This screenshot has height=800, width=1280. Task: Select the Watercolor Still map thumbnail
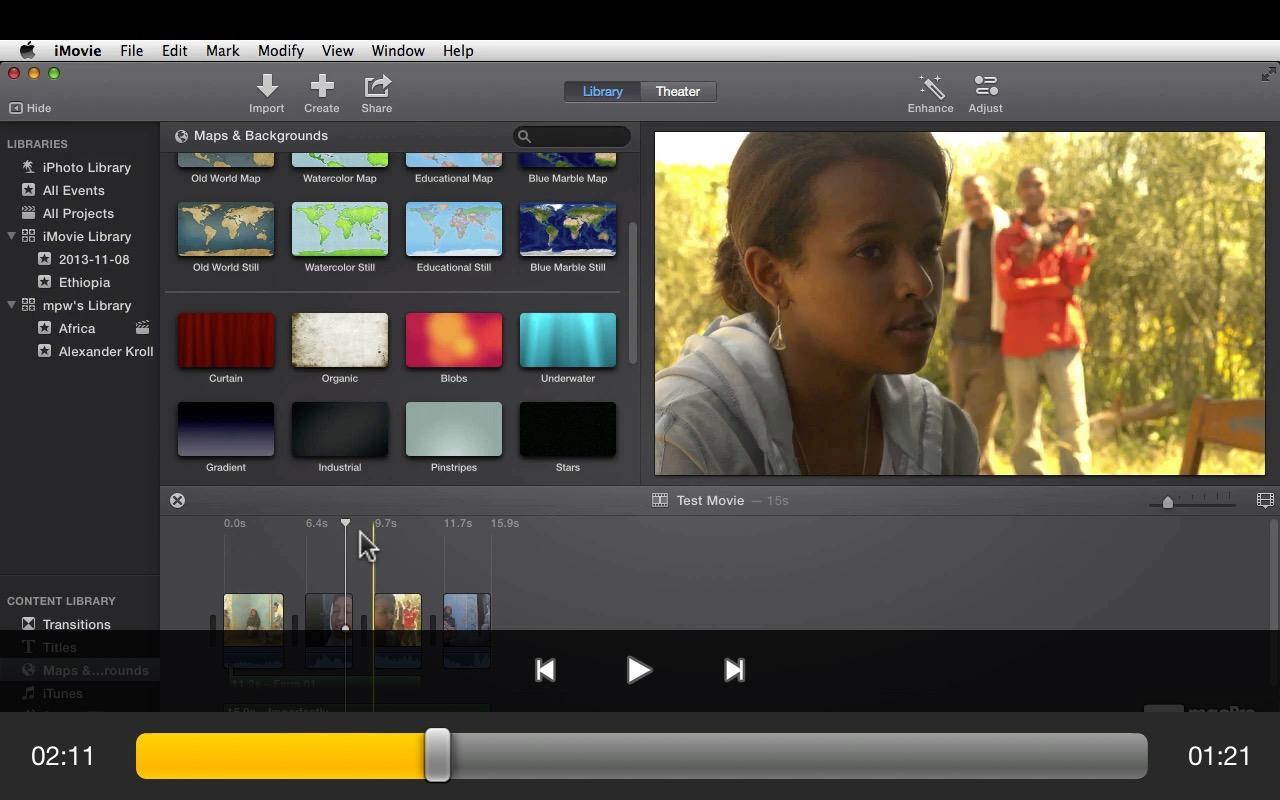click(x=340, y=229)
